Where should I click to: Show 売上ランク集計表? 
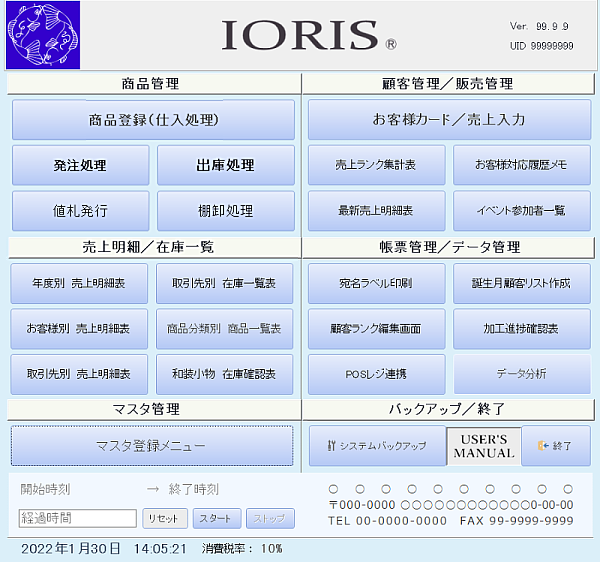377,165
